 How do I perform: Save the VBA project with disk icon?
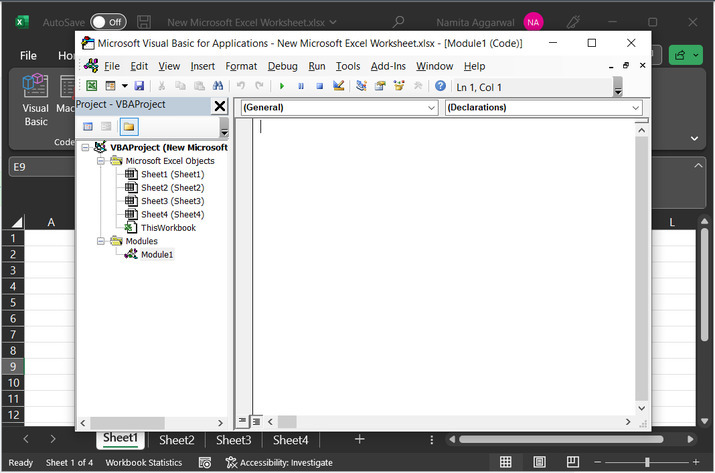[x=140, y=86]
